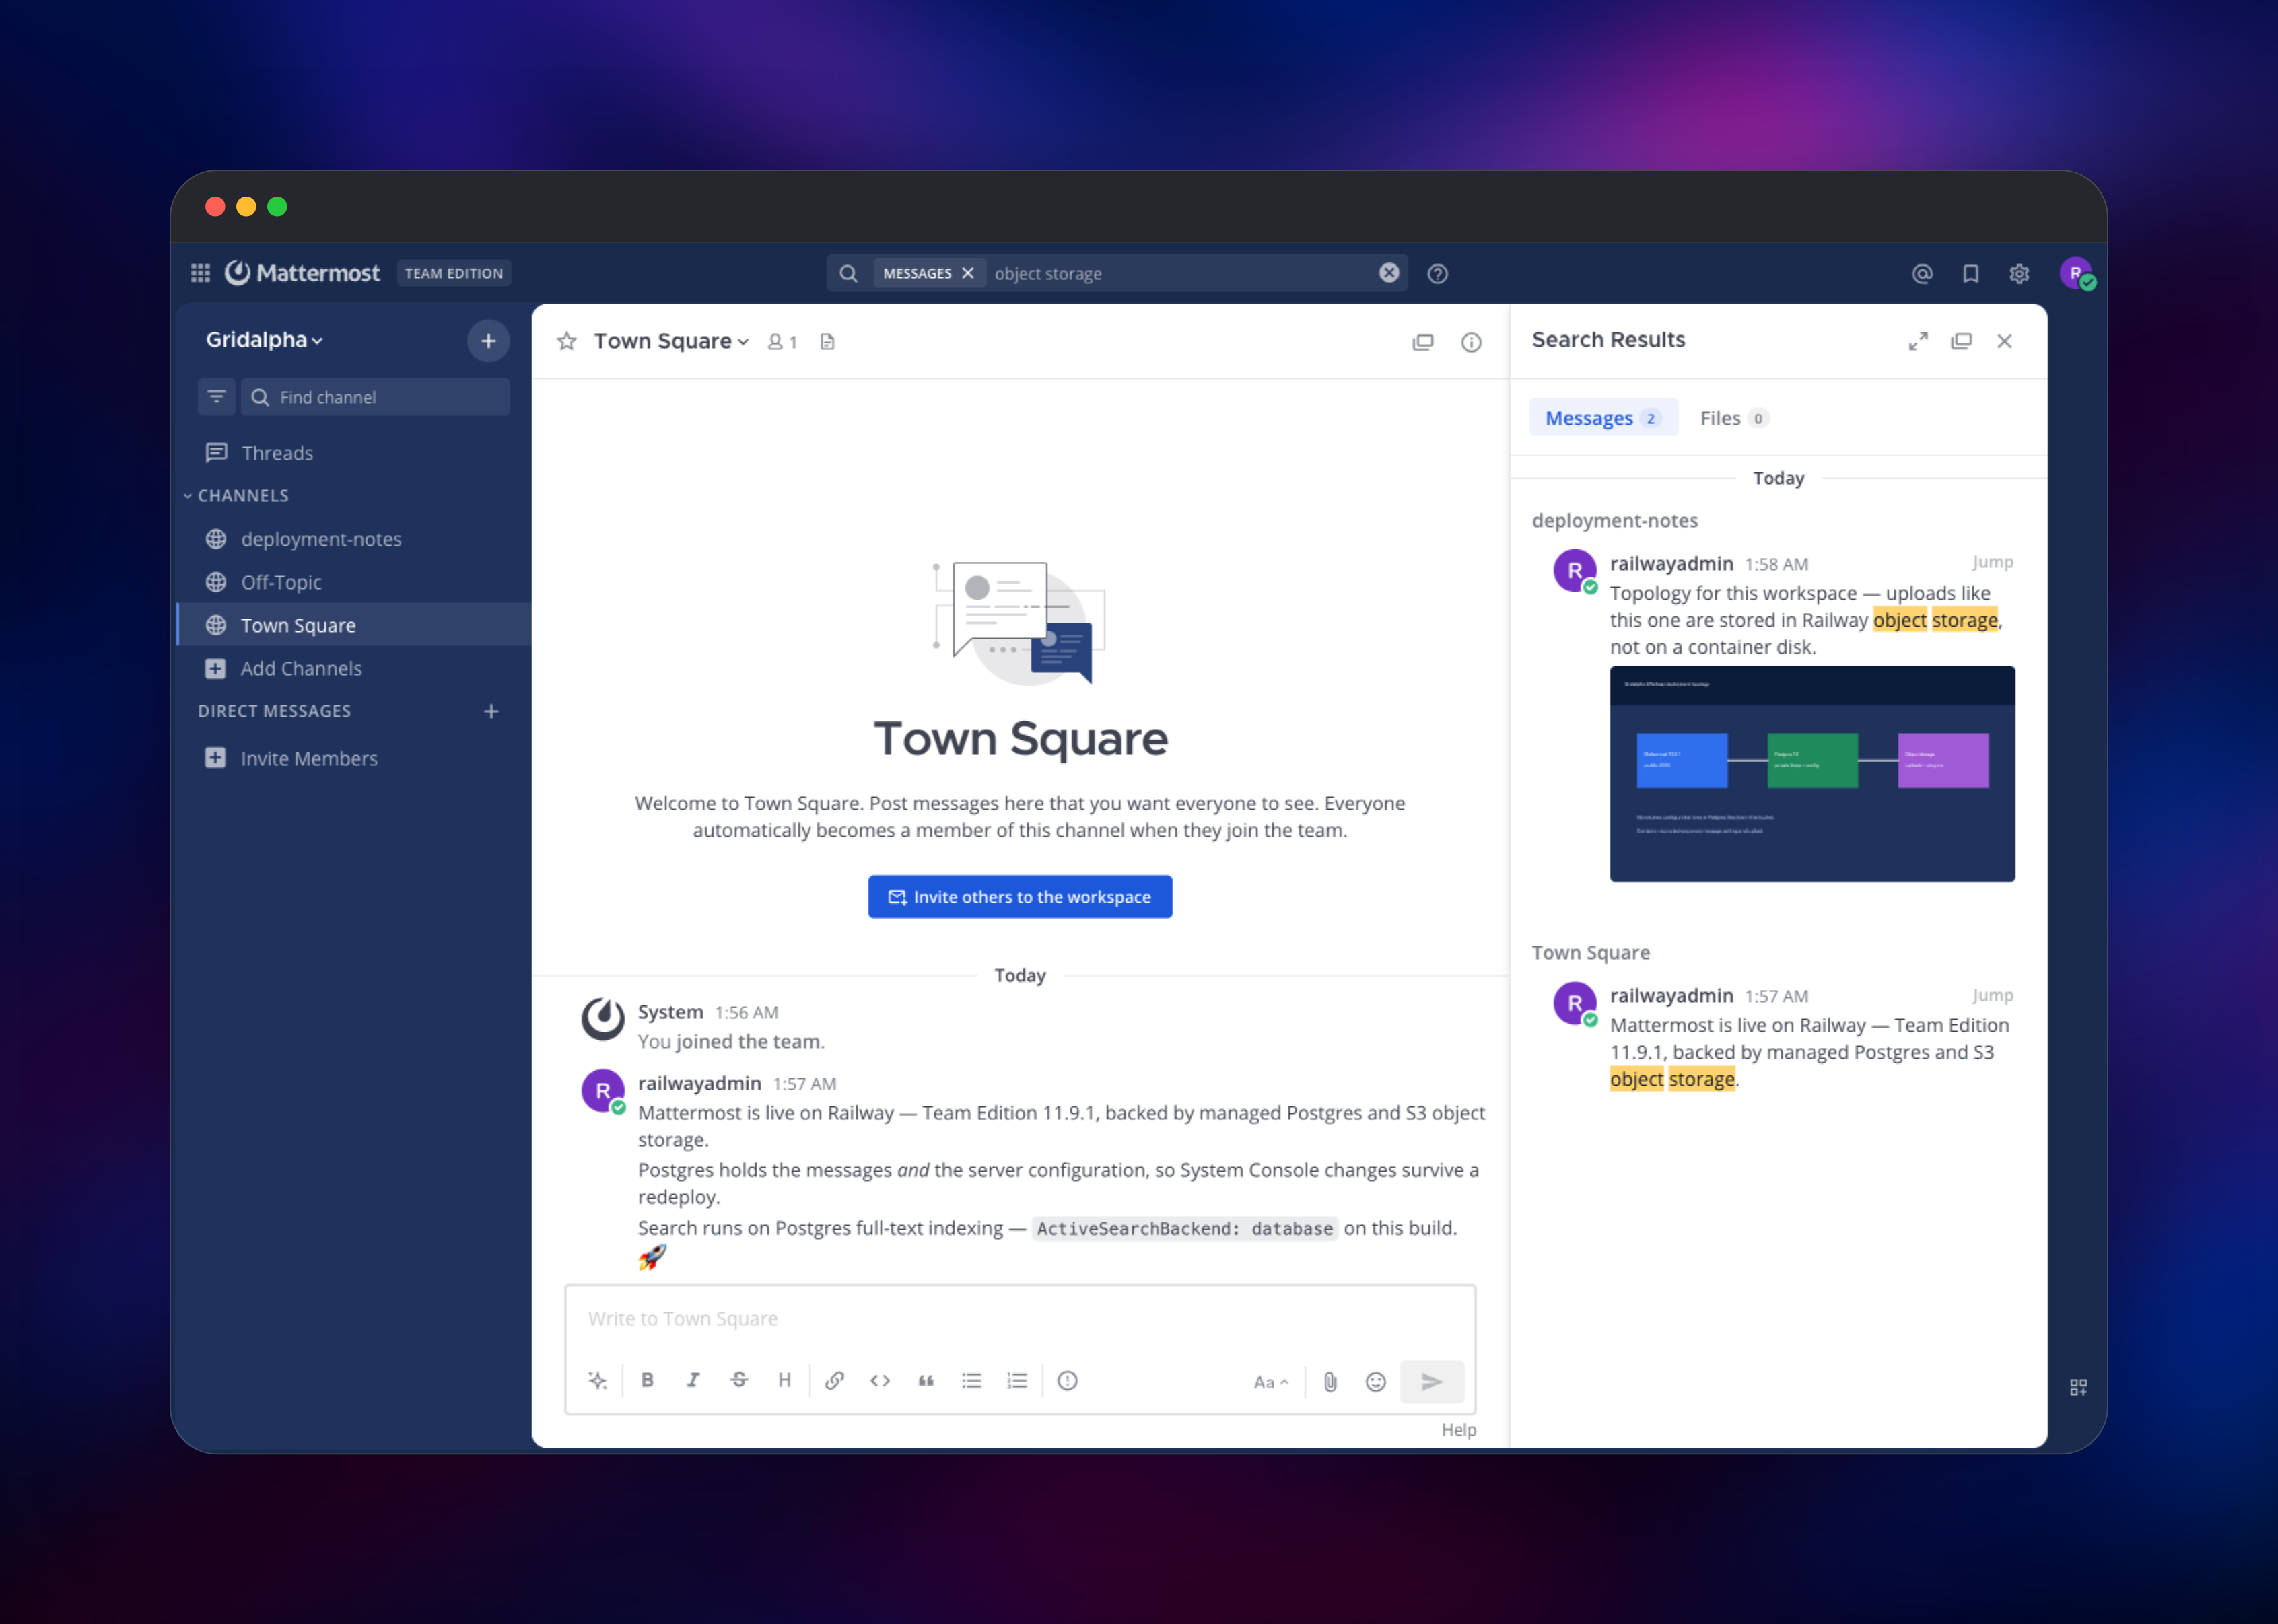2278x1624 pixels.
Task: Open Threads in sidebar
Action: tap(355, 453)
